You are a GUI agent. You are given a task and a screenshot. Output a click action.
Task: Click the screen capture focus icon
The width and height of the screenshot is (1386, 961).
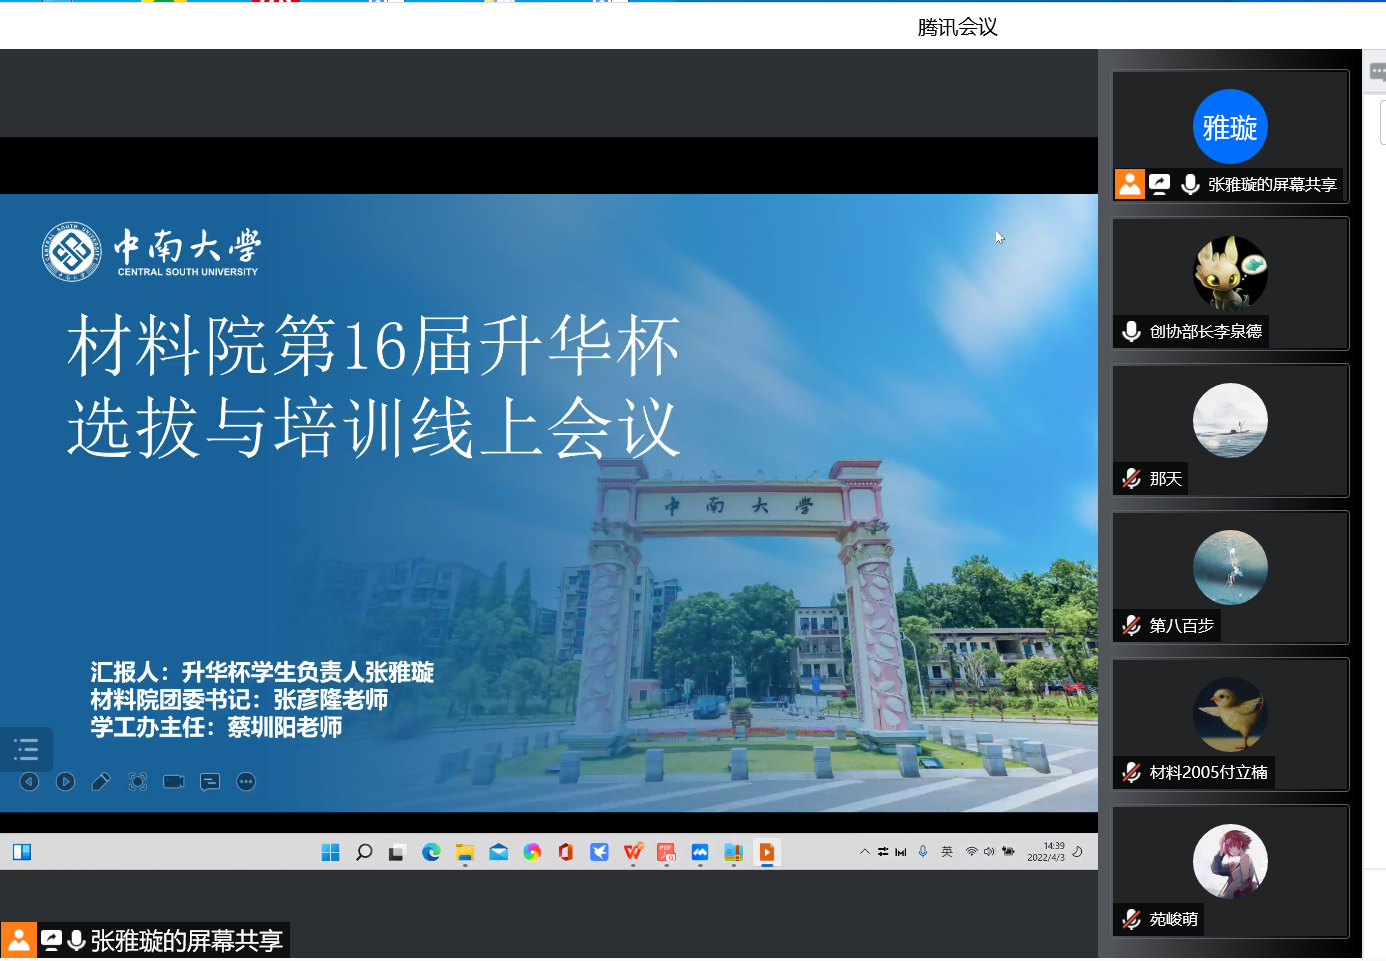point(138,782)
